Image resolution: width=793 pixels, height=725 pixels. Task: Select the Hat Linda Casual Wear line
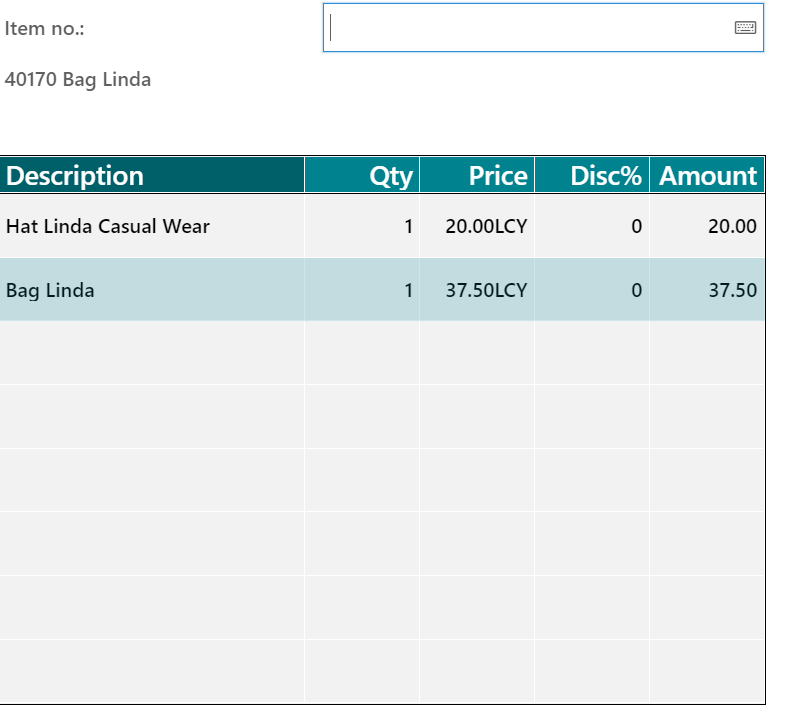(x=108, y=227)
